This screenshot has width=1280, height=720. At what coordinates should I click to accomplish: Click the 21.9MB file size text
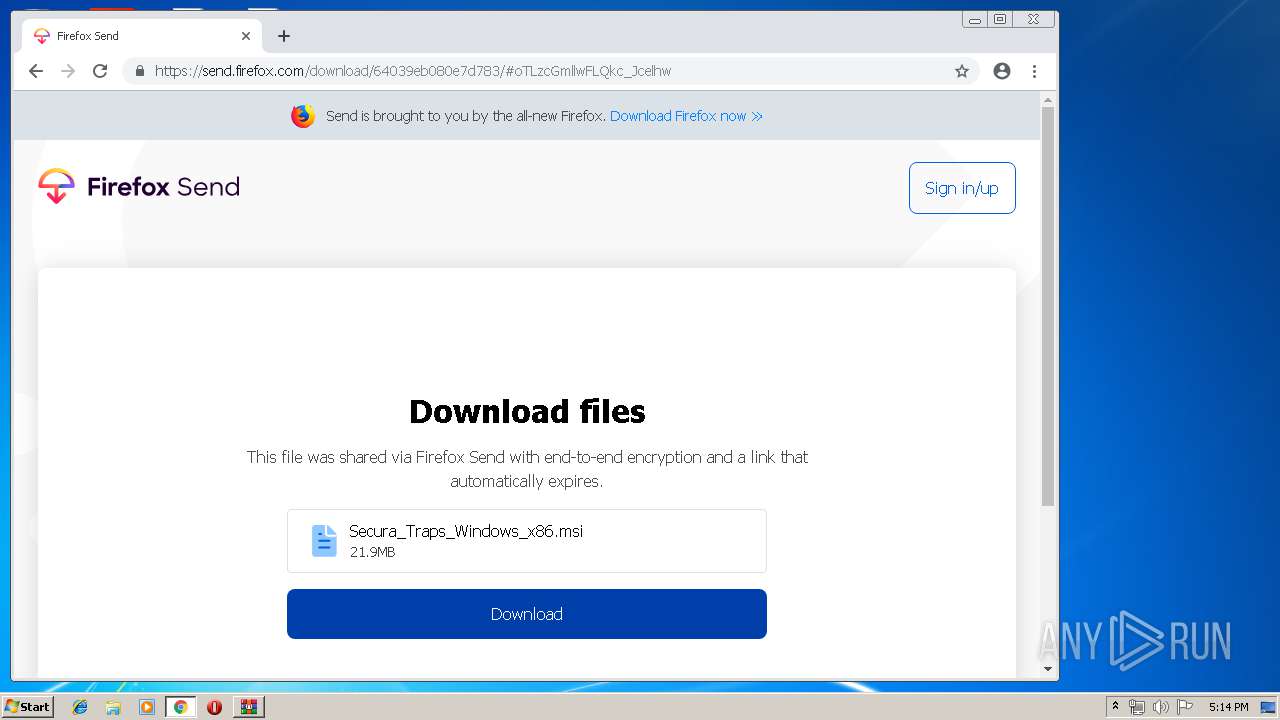coord(372,552)
